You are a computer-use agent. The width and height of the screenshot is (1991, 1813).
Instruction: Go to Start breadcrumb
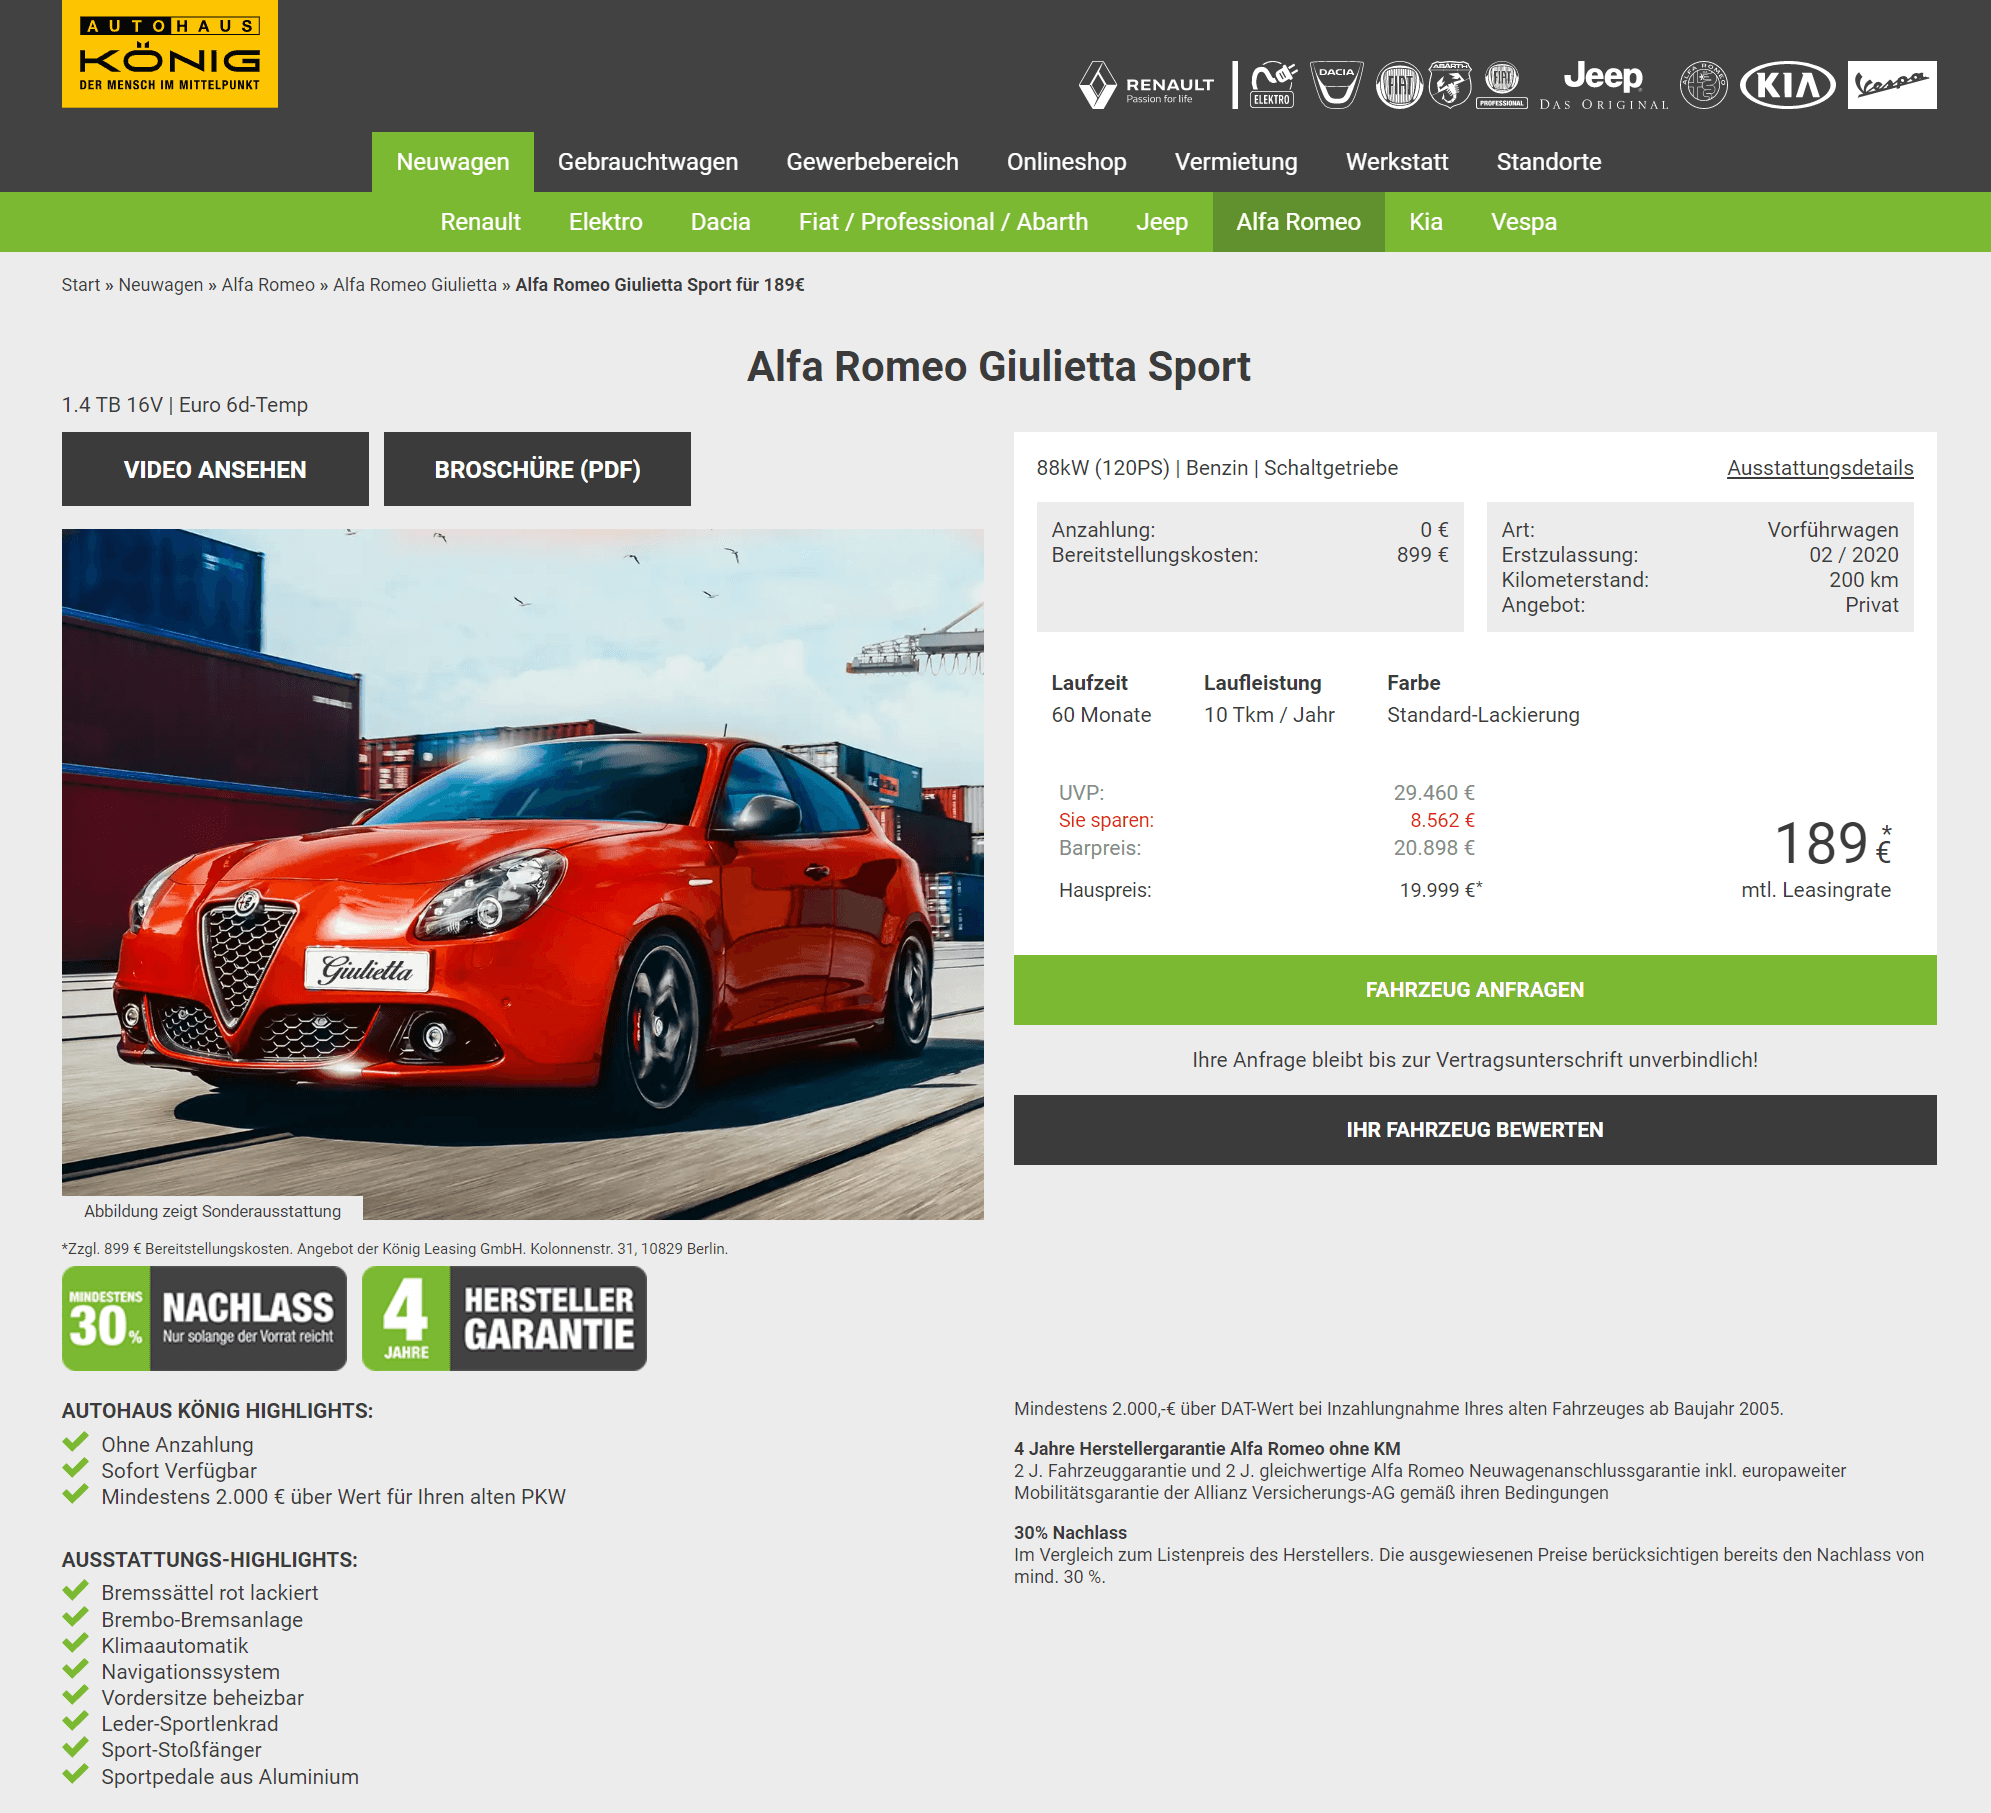point(81,285)
